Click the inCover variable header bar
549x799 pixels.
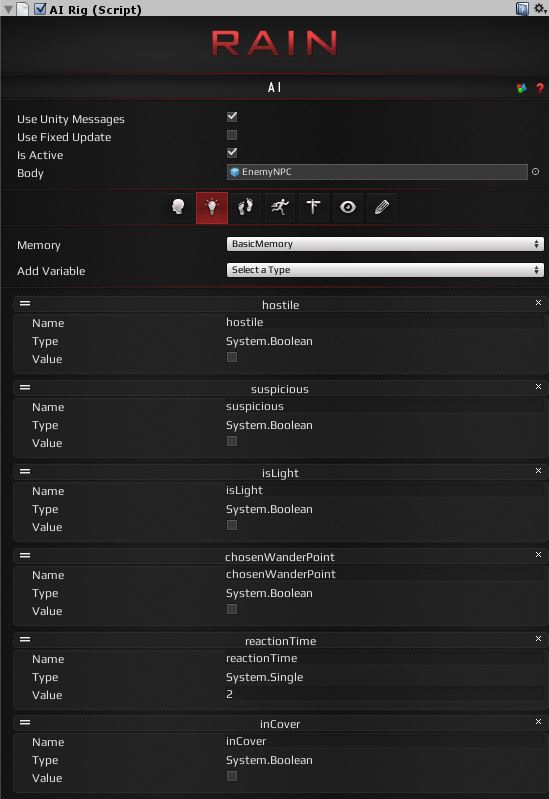tap(280, 724)
